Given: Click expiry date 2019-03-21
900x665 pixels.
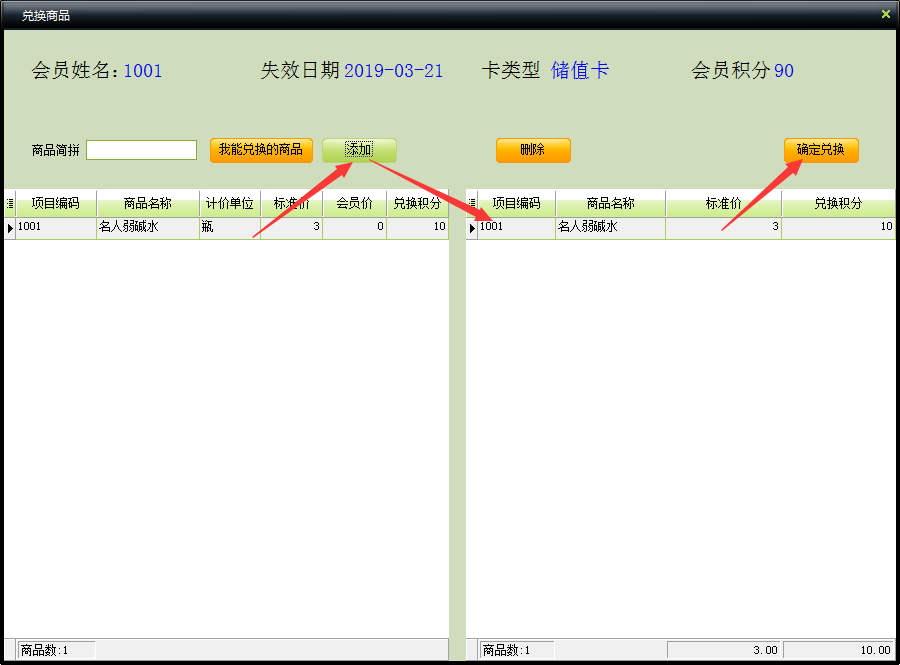Looking at the screenshot, I should point(394,71).
